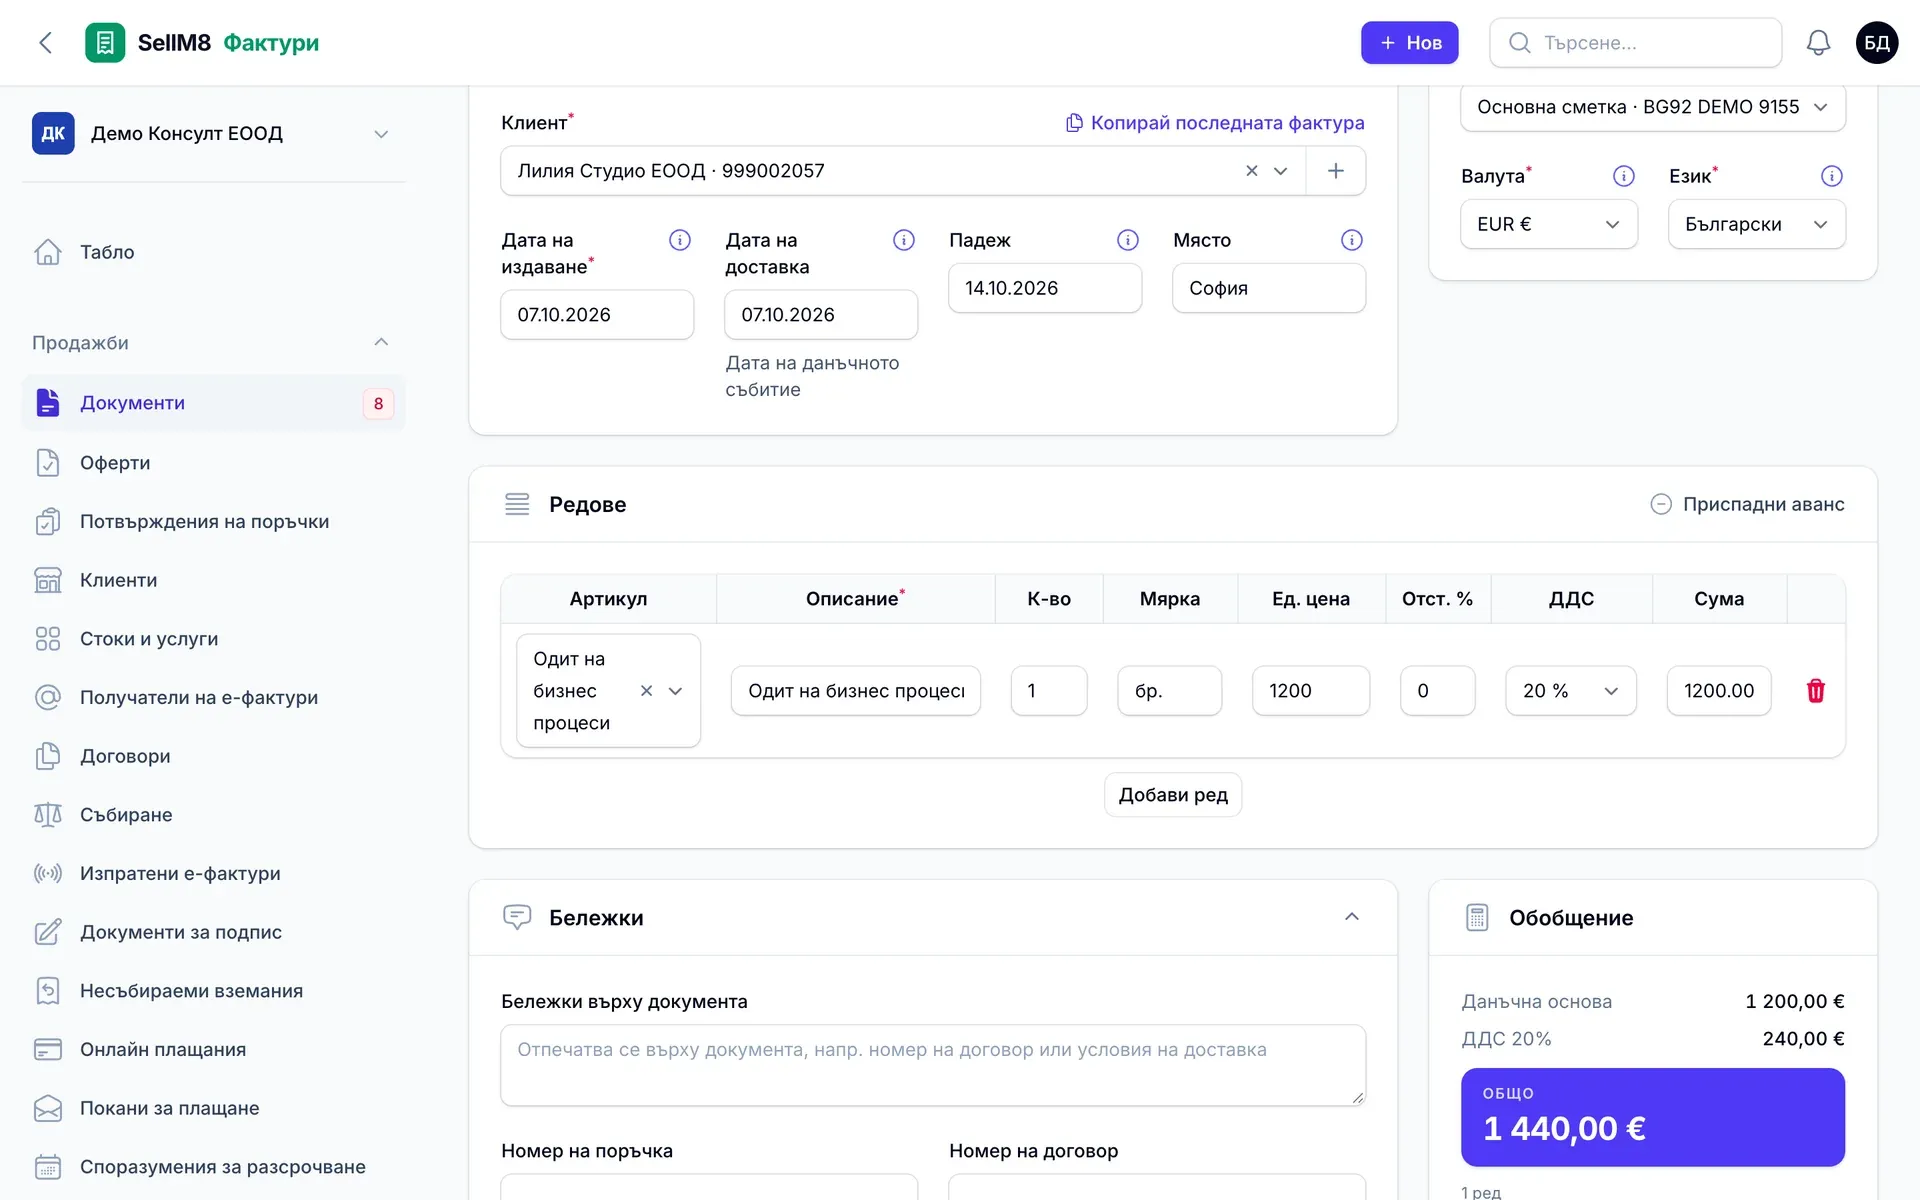The height and width of the screenshot is (1200, 1920).
Task: Open the 20 % ДДС dropdown
Action: point(1571,691)
